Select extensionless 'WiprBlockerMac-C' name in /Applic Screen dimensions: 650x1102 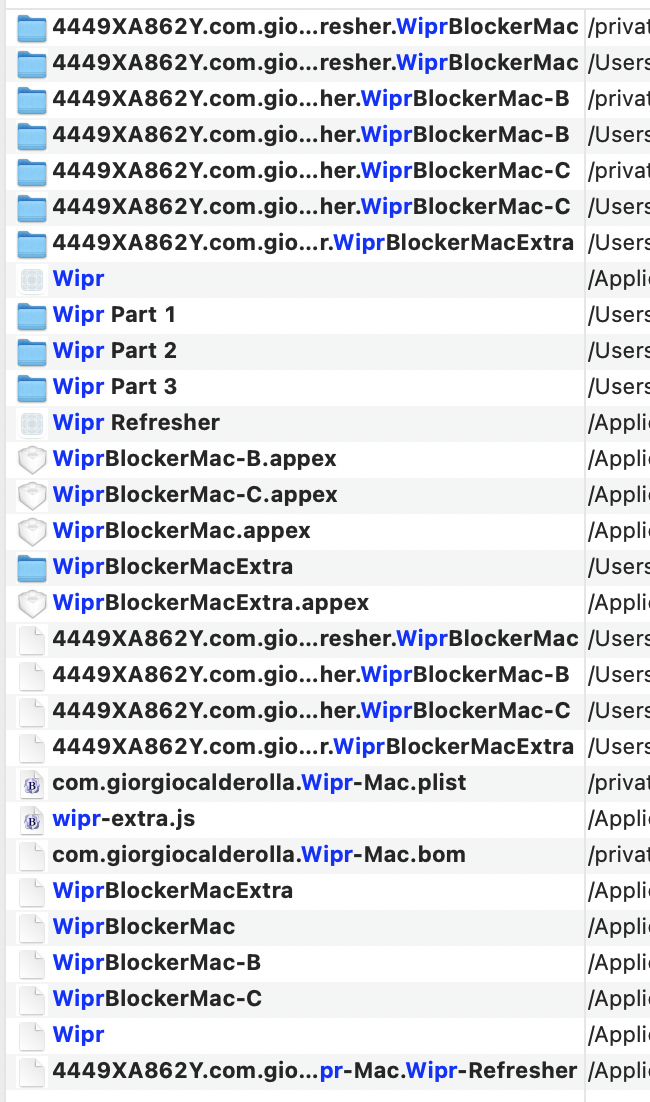[157, 999]
